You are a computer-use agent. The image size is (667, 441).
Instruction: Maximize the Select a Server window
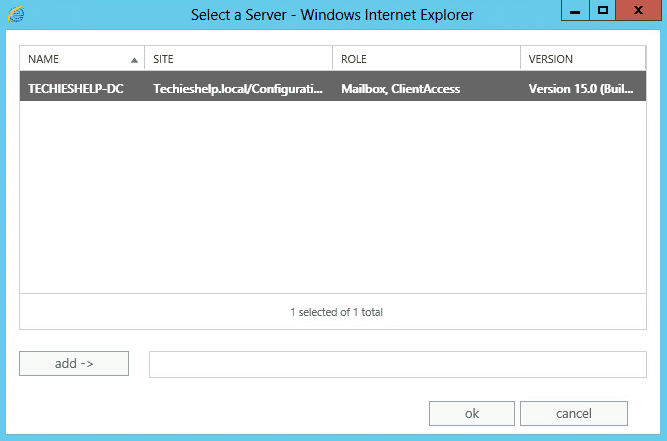602,10
